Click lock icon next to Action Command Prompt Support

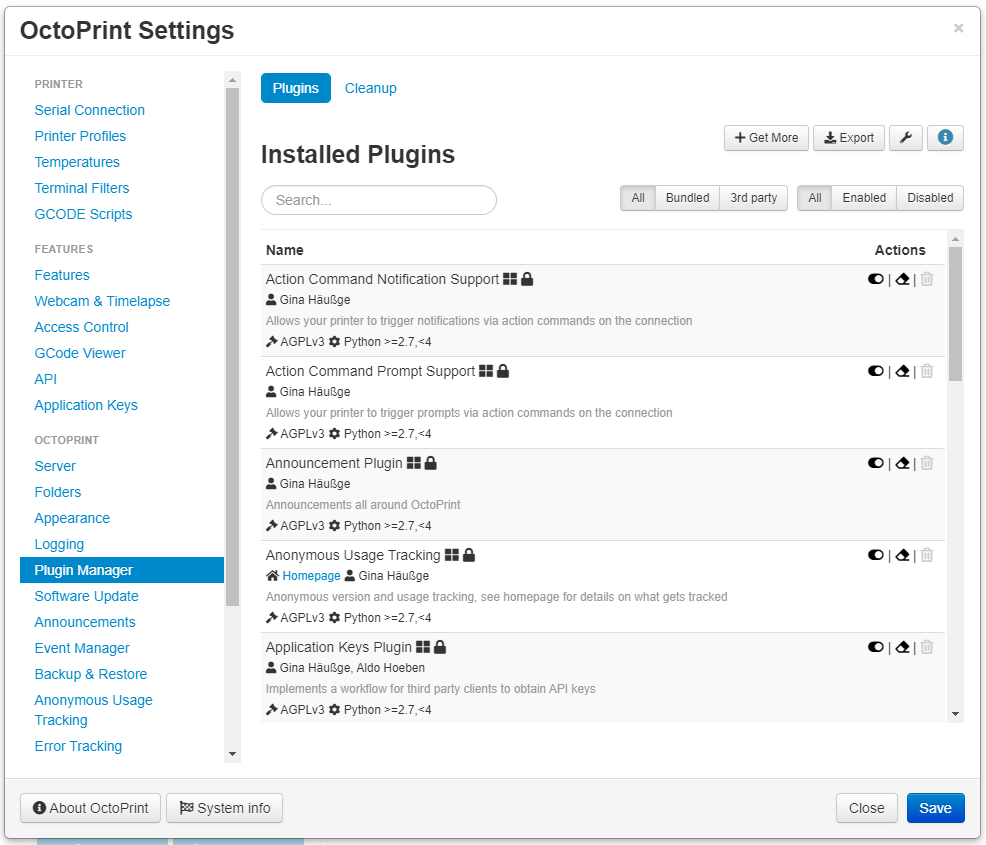point(503,371)
